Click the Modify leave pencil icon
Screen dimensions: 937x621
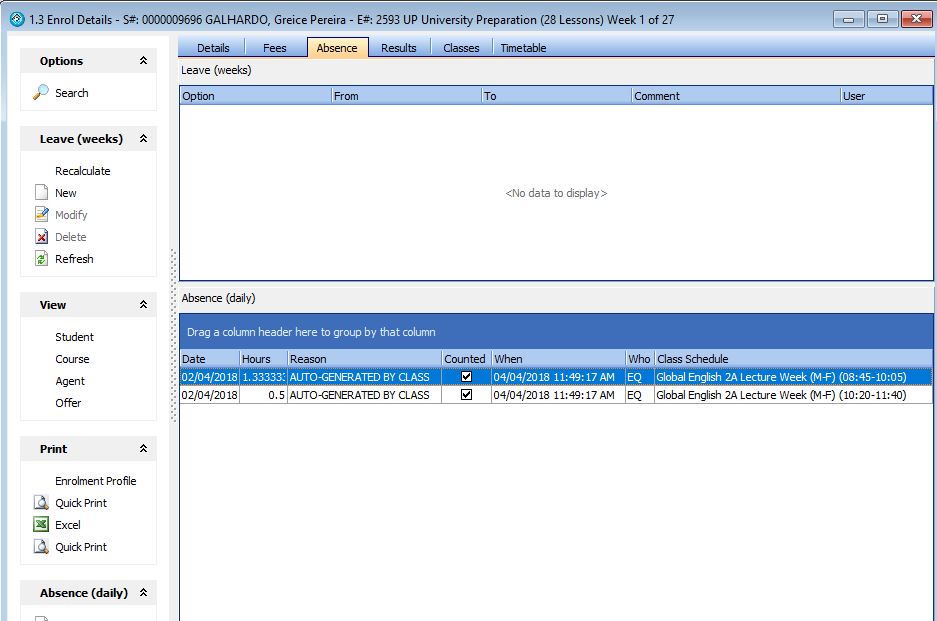click(41, 215)
